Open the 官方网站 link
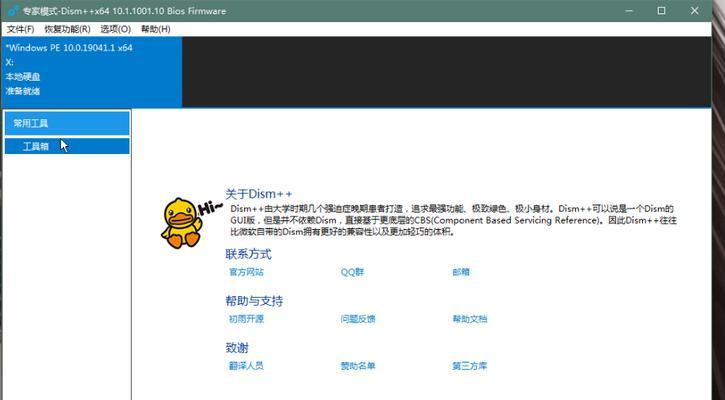 246,272
